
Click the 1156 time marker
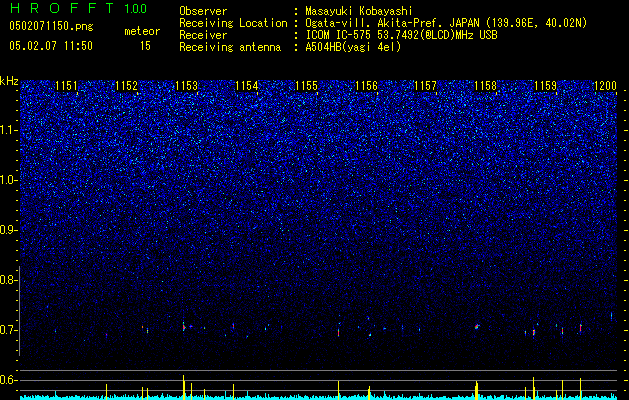coord(367,86)
